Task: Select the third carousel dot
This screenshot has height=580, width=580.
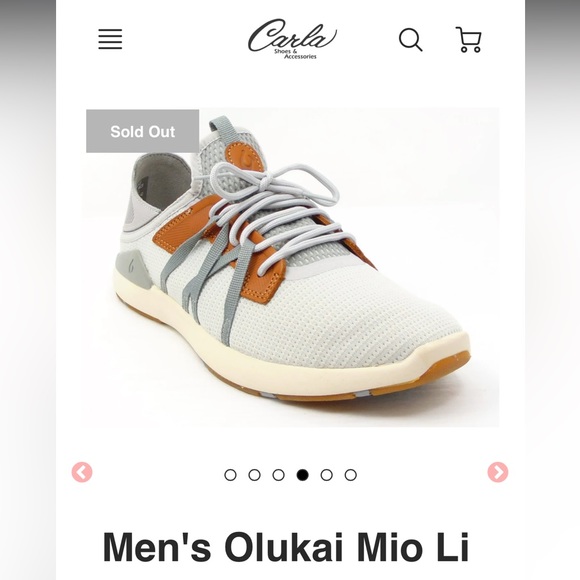Action: (278, 475)
